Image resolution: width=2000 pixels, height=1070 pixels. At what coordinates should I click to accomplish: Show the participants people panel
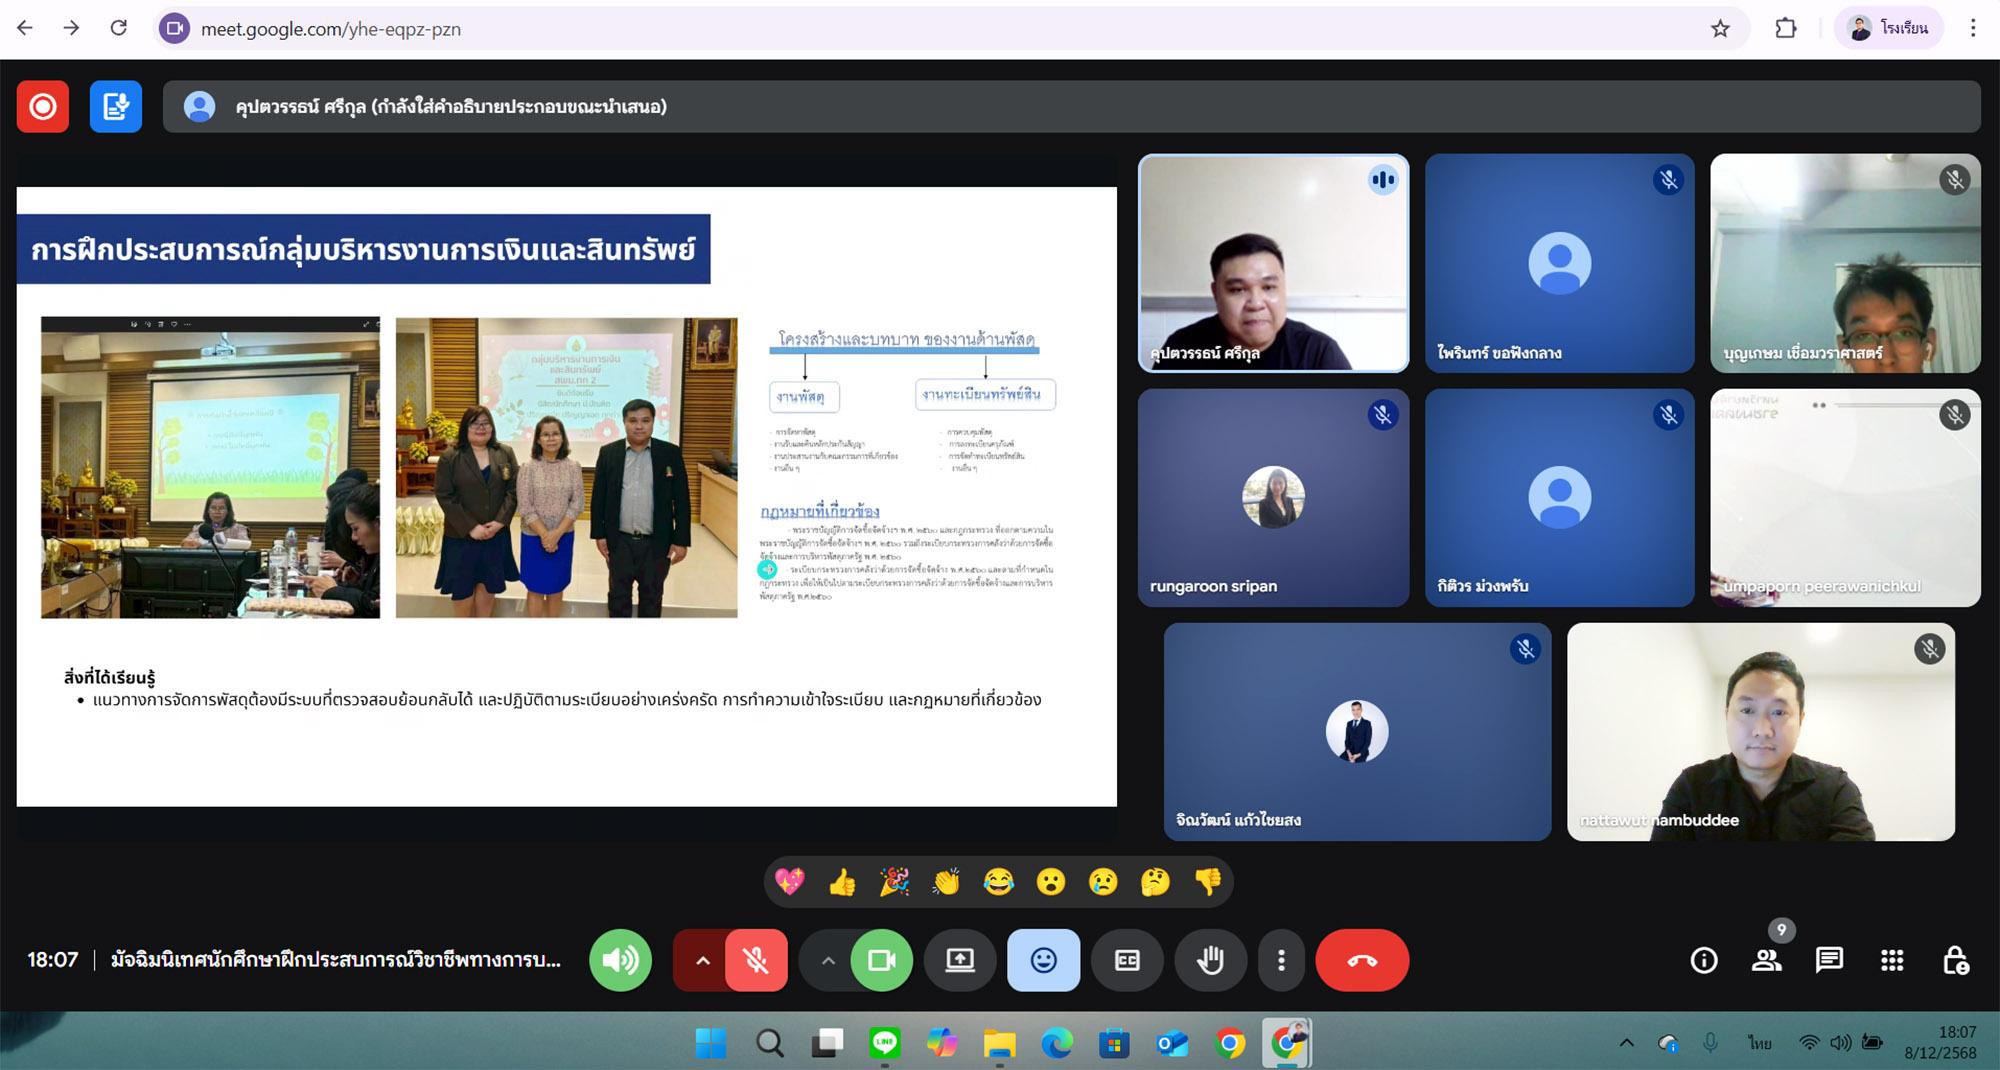[x=1766, y=961]
